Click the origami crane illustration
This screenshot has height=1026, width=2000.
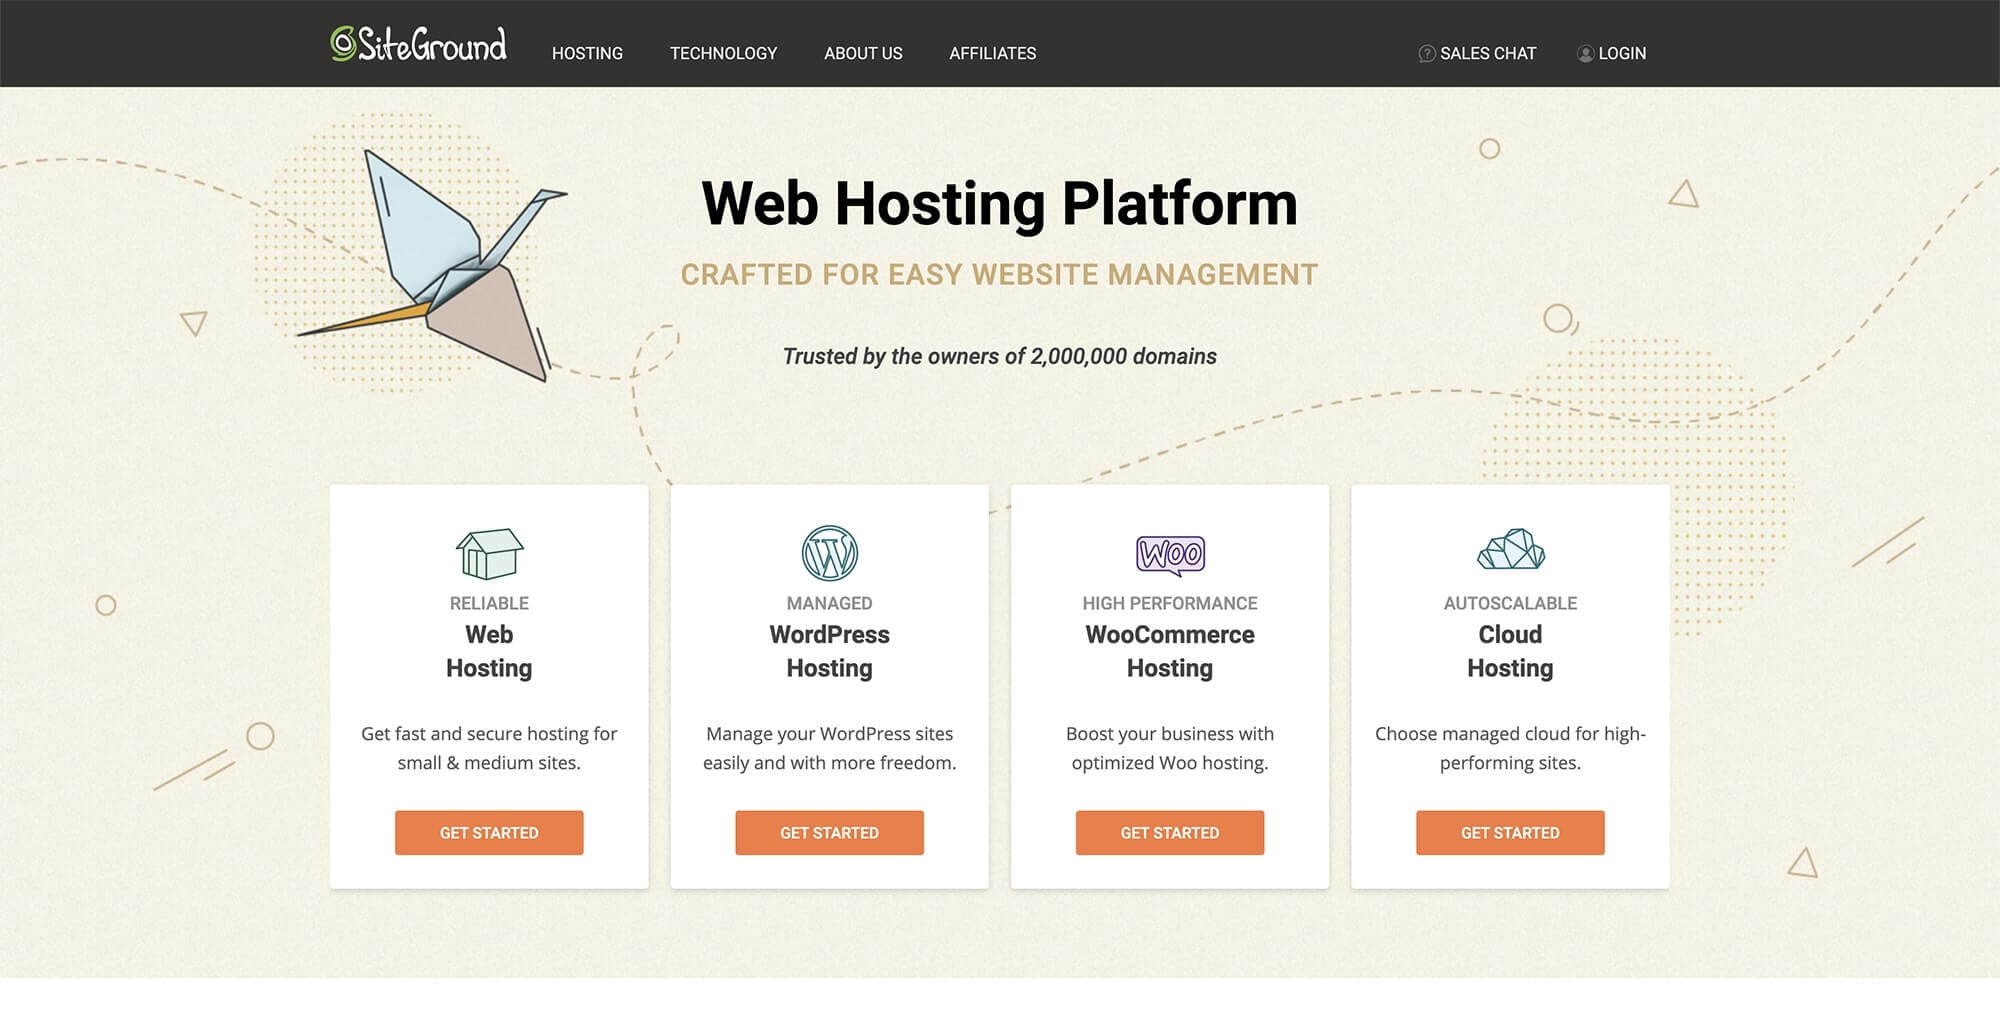[432, 265]
